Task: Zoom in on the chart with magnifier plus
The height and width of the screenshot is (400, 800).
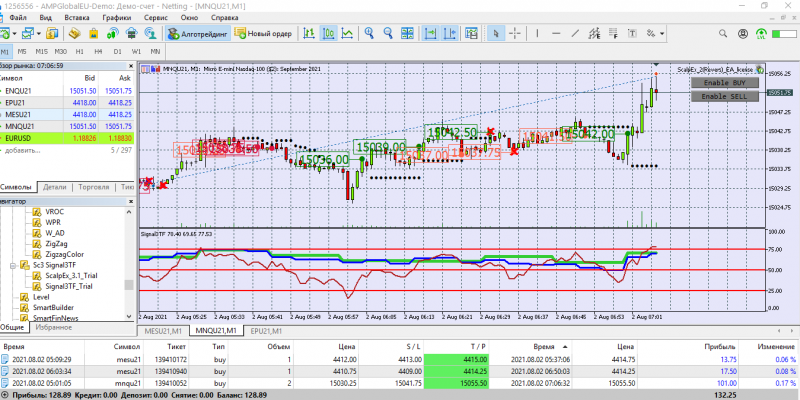Action: [x=369, y=33]
